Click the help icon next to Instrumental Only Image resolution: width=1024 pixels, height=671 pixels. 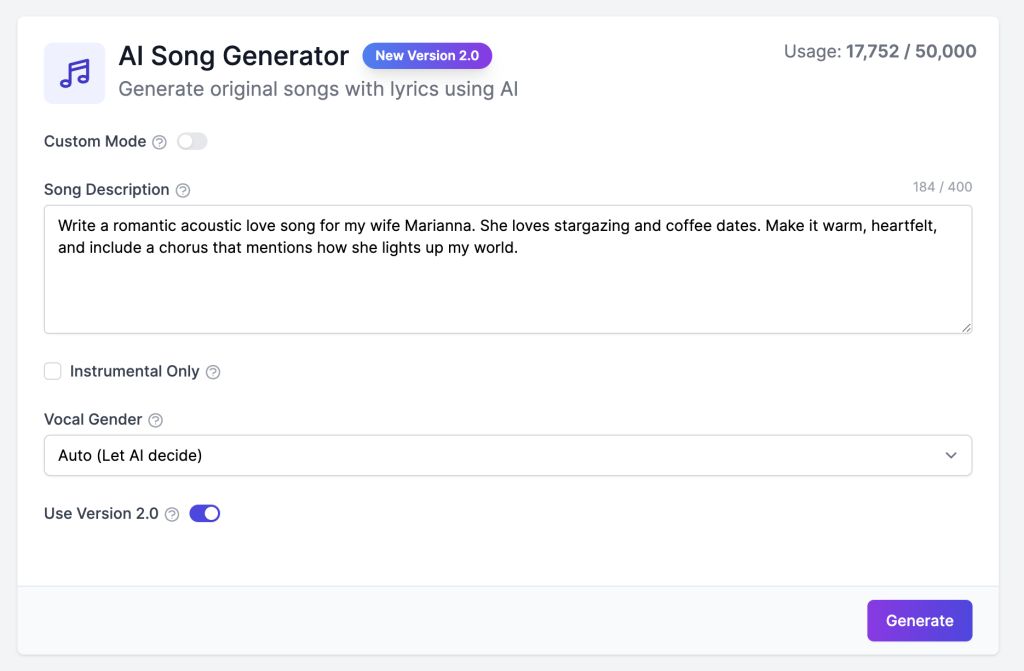(x=213, y=372)
